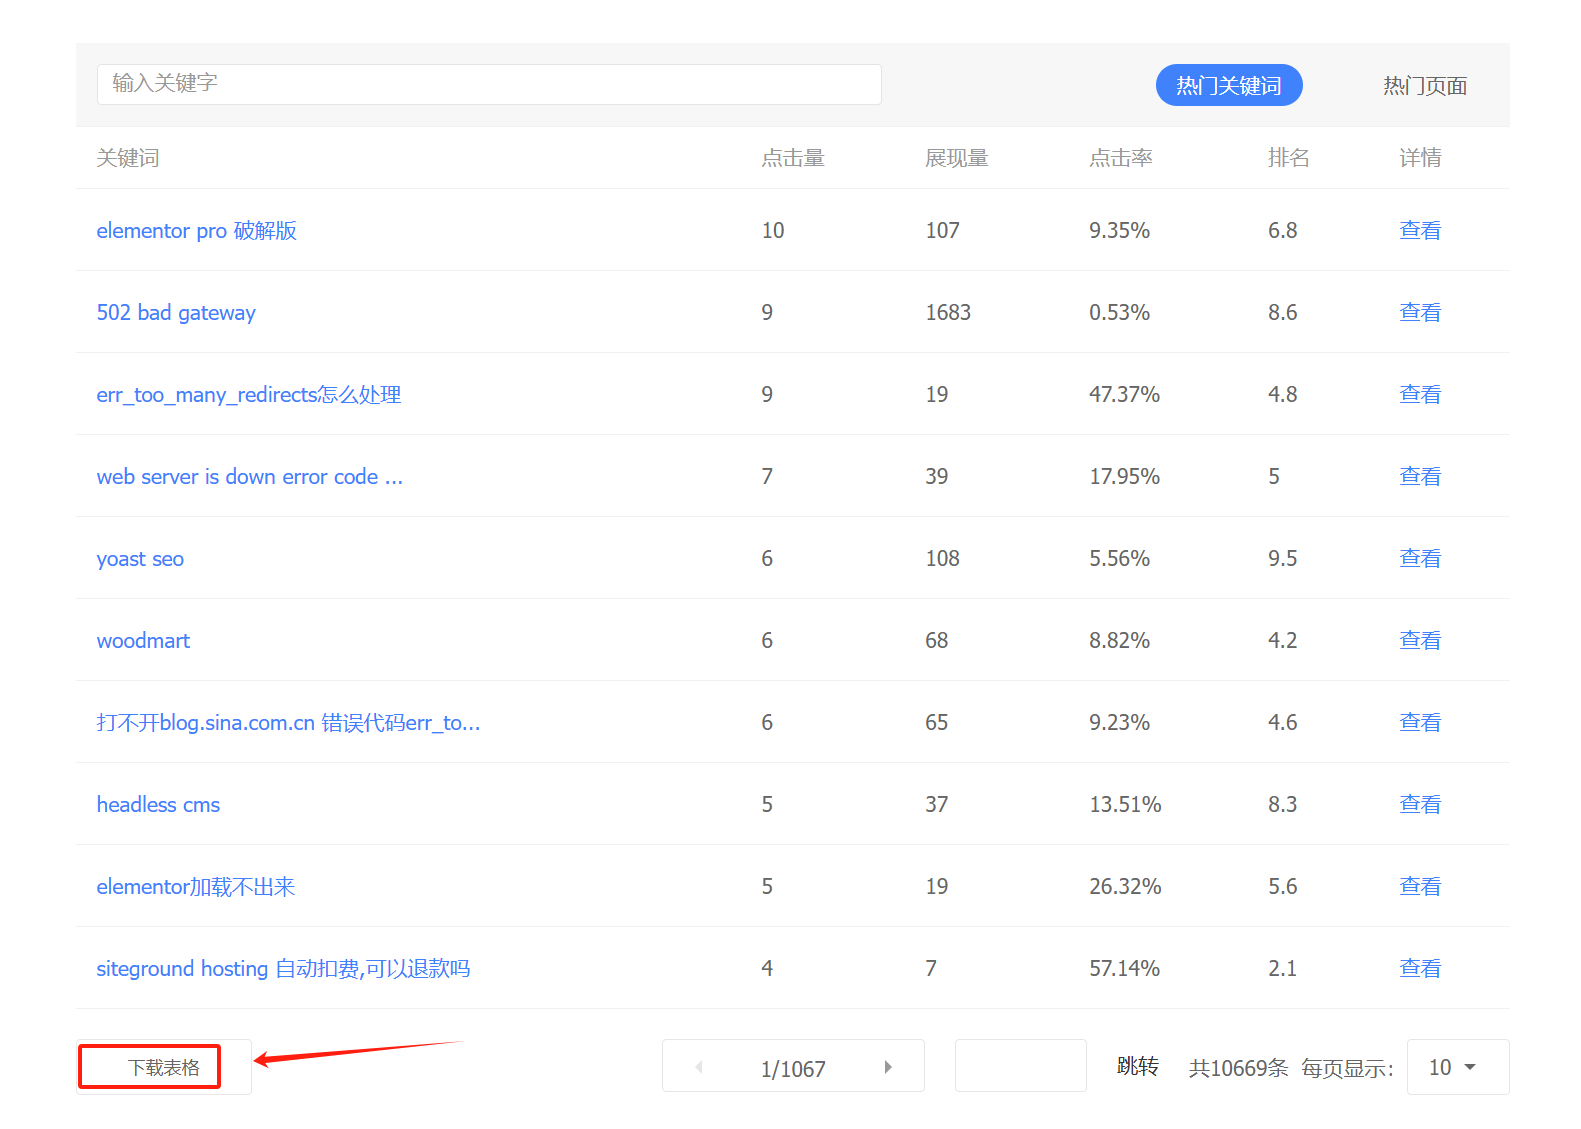
Task: View details 查看 for 502 bad gateway
Action: pos(1419,313)
